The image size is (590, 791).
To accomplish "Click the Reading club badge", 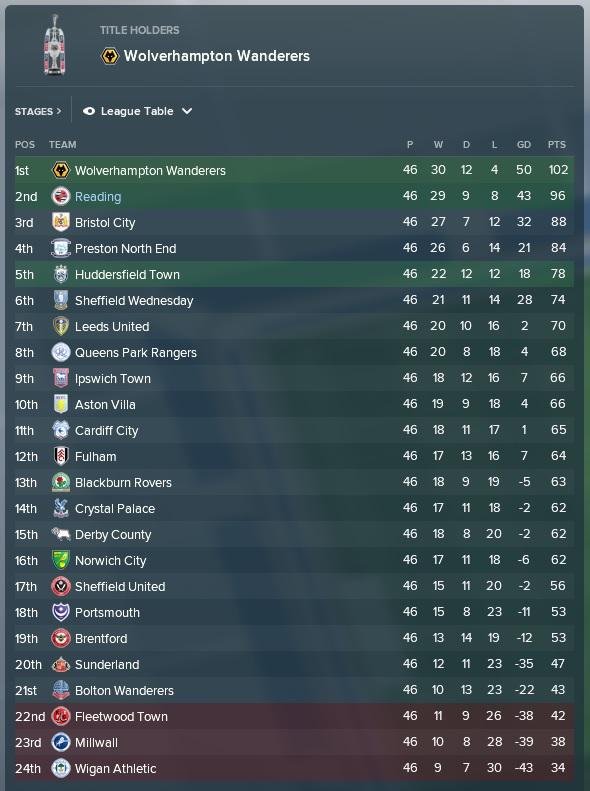I will click(61, 196).
